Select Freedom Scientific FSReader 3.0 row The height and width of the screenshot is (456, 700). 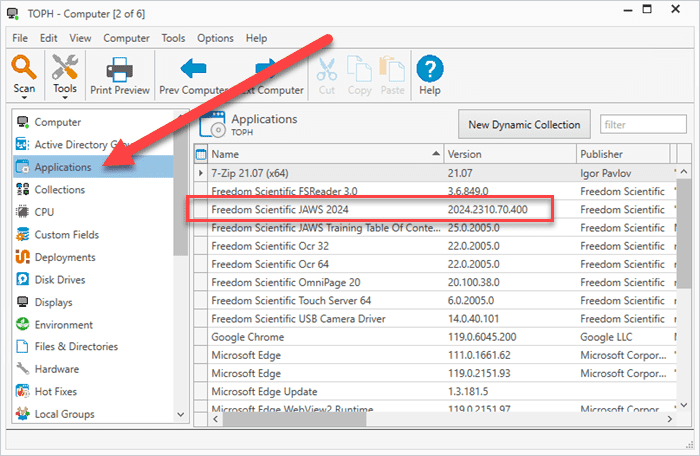(435, 191)
